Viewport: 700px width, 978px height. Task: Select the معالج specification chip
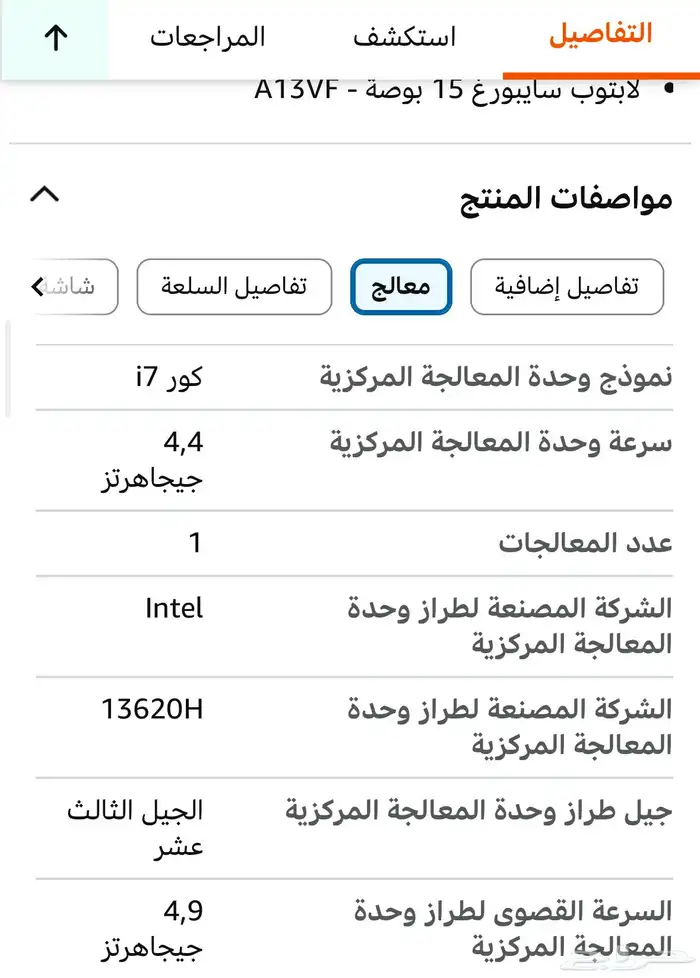(401, 287)
